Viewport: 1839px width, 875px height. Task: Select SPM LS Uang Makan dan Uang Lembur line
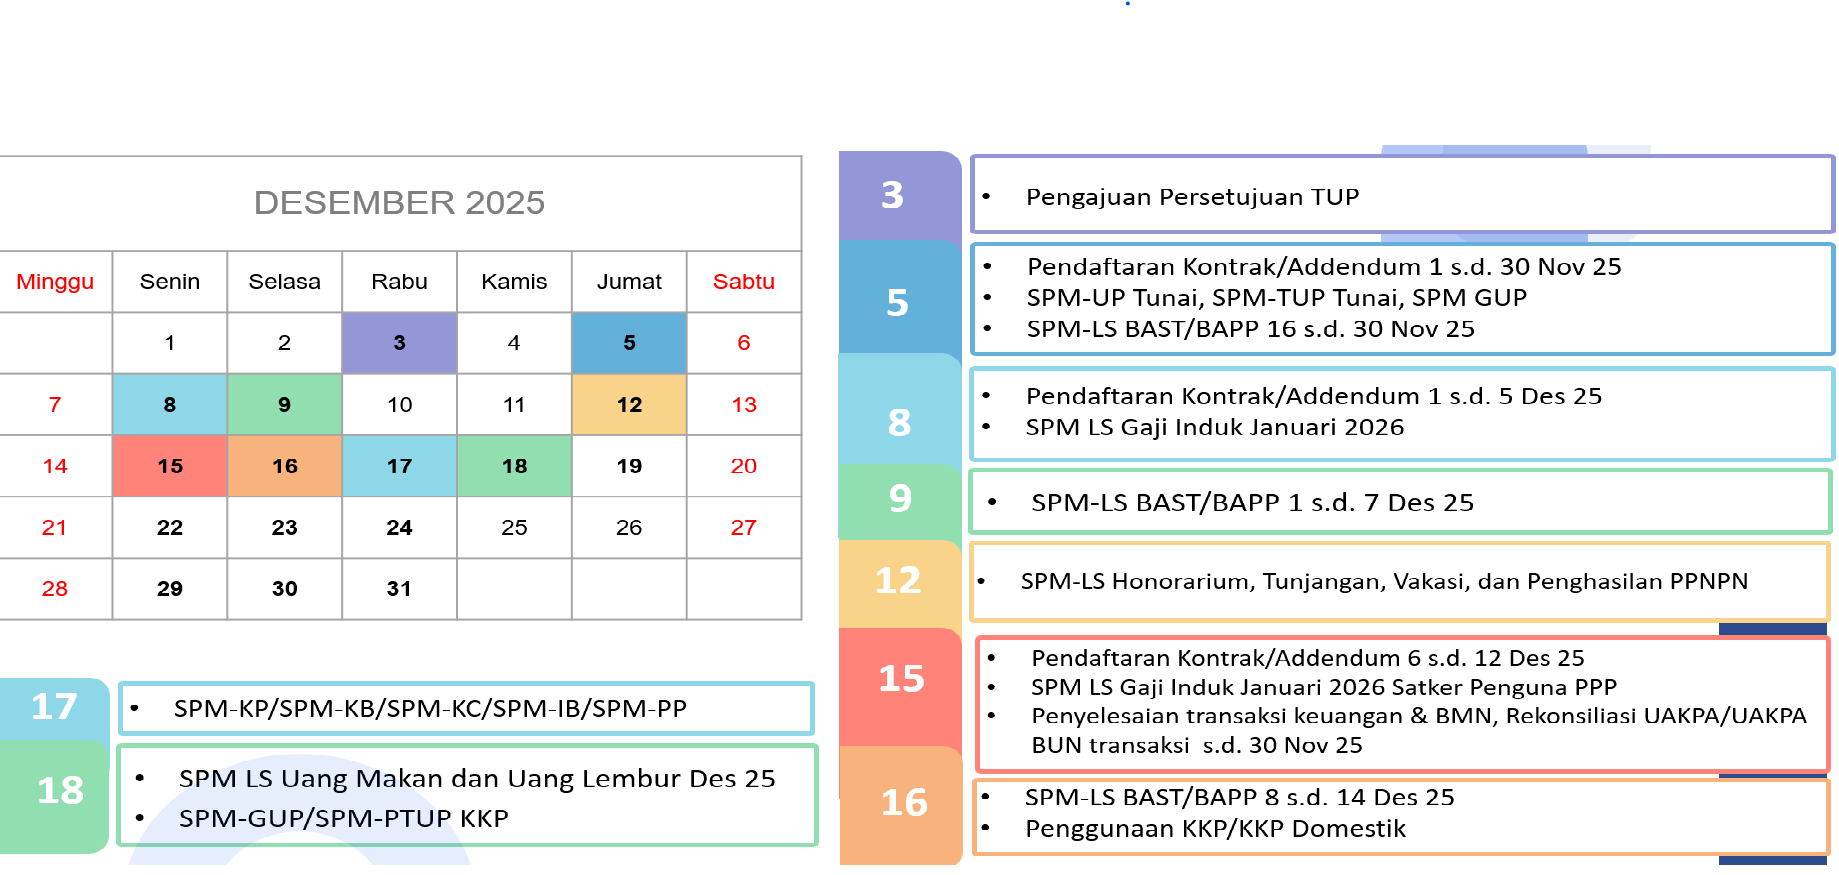[x=477, y=779]
